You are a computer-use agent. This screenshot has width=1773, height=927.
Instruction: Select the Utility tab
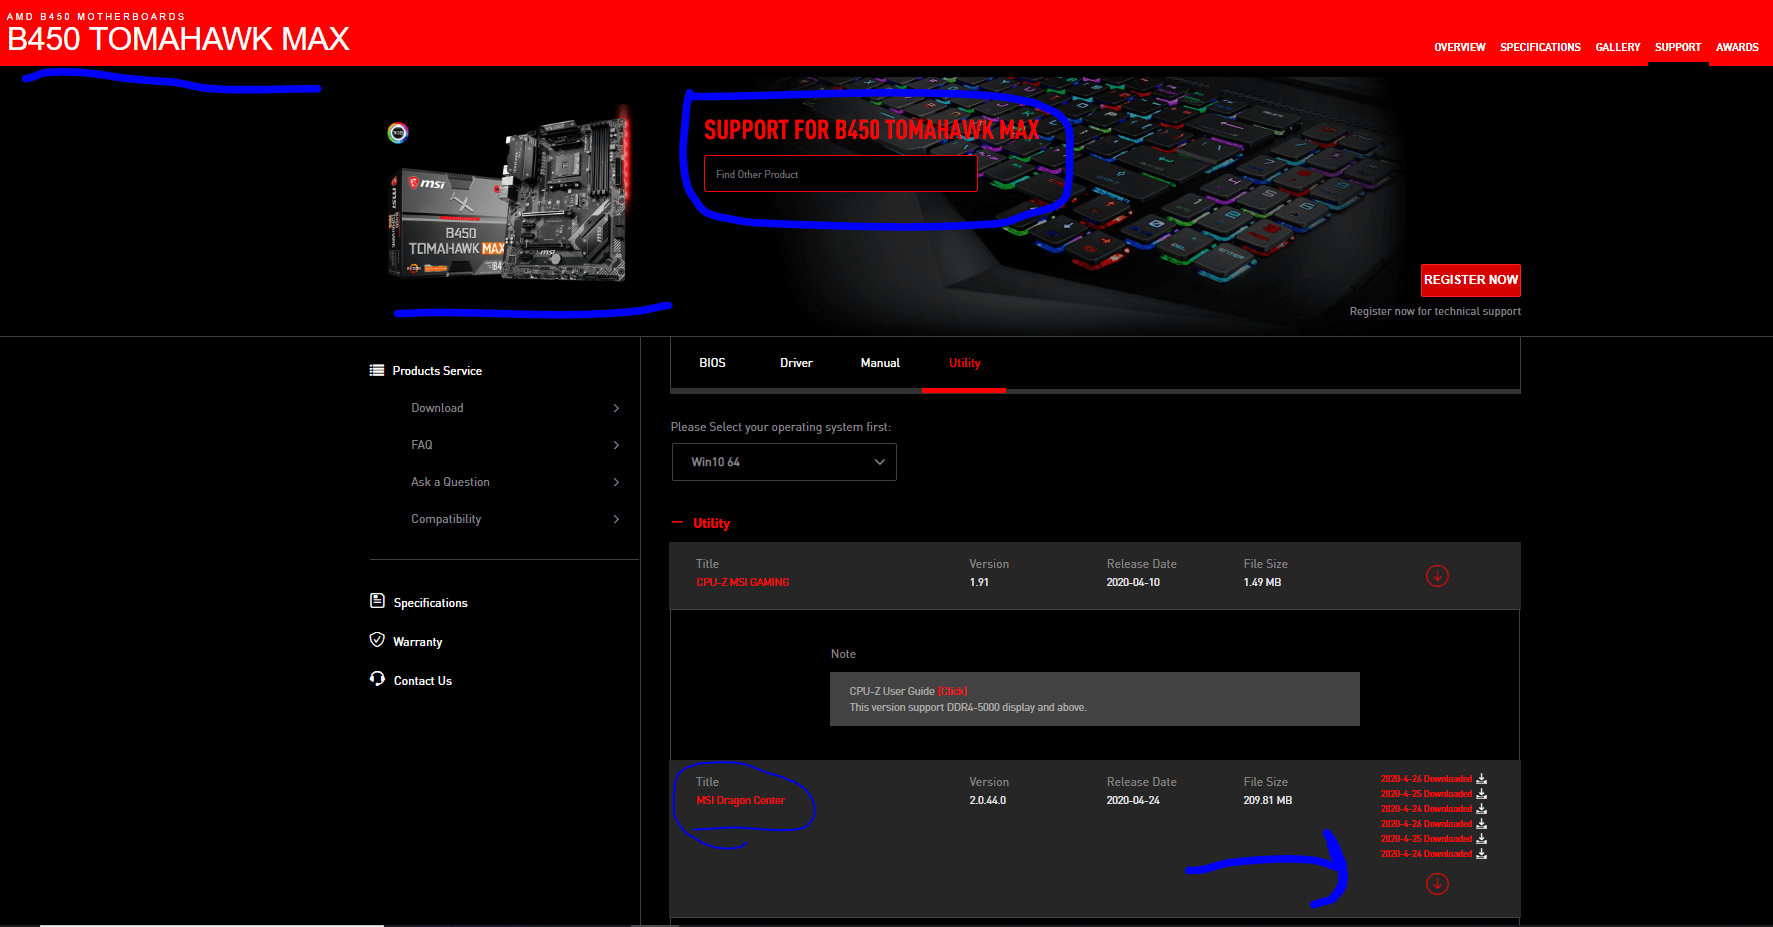click(x=964, y=363)
